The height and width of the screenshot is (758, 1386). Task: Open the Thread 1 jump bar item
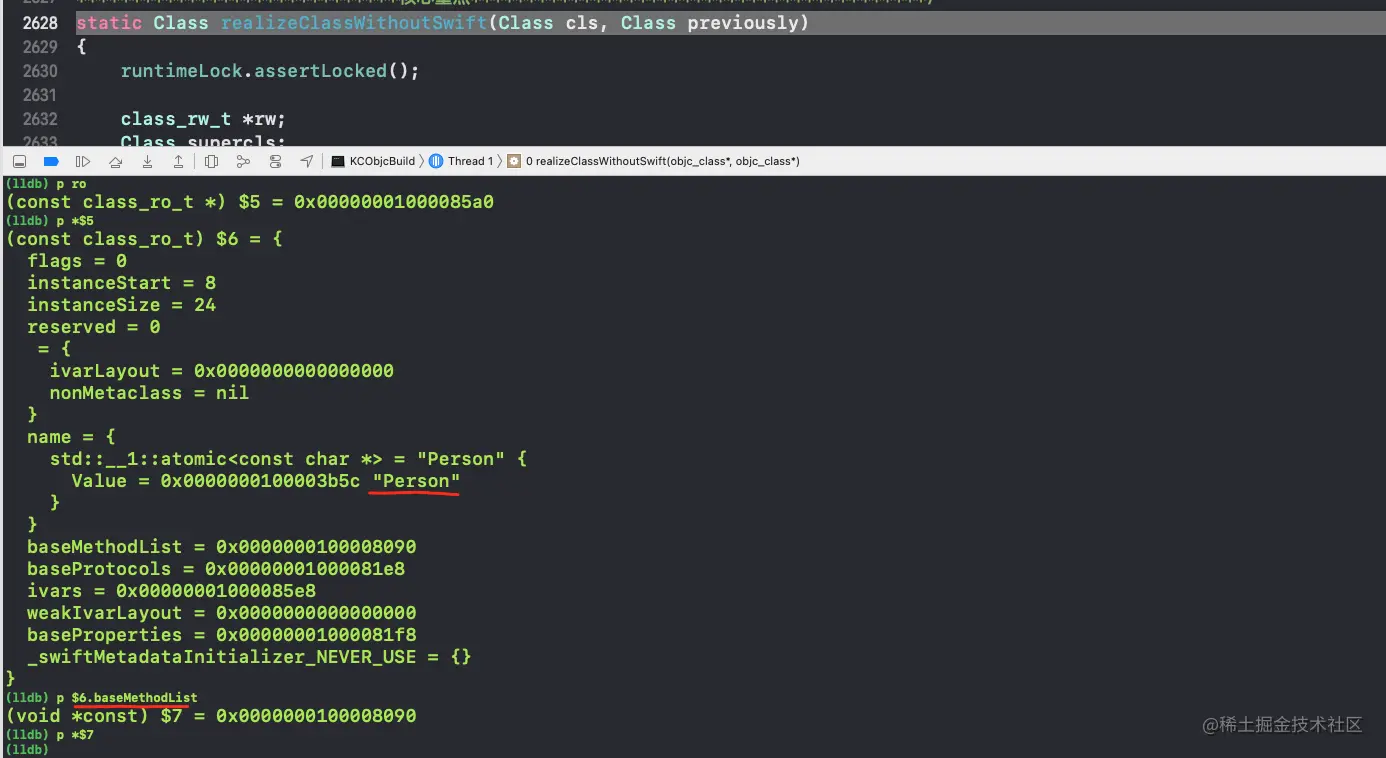(462, 161)
